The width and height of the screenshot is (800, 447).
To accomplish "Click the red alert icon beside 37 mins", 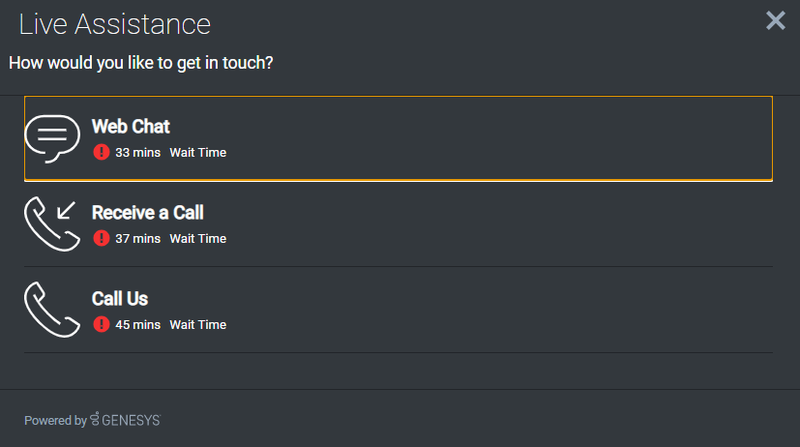I will click(x=102, y=238).
